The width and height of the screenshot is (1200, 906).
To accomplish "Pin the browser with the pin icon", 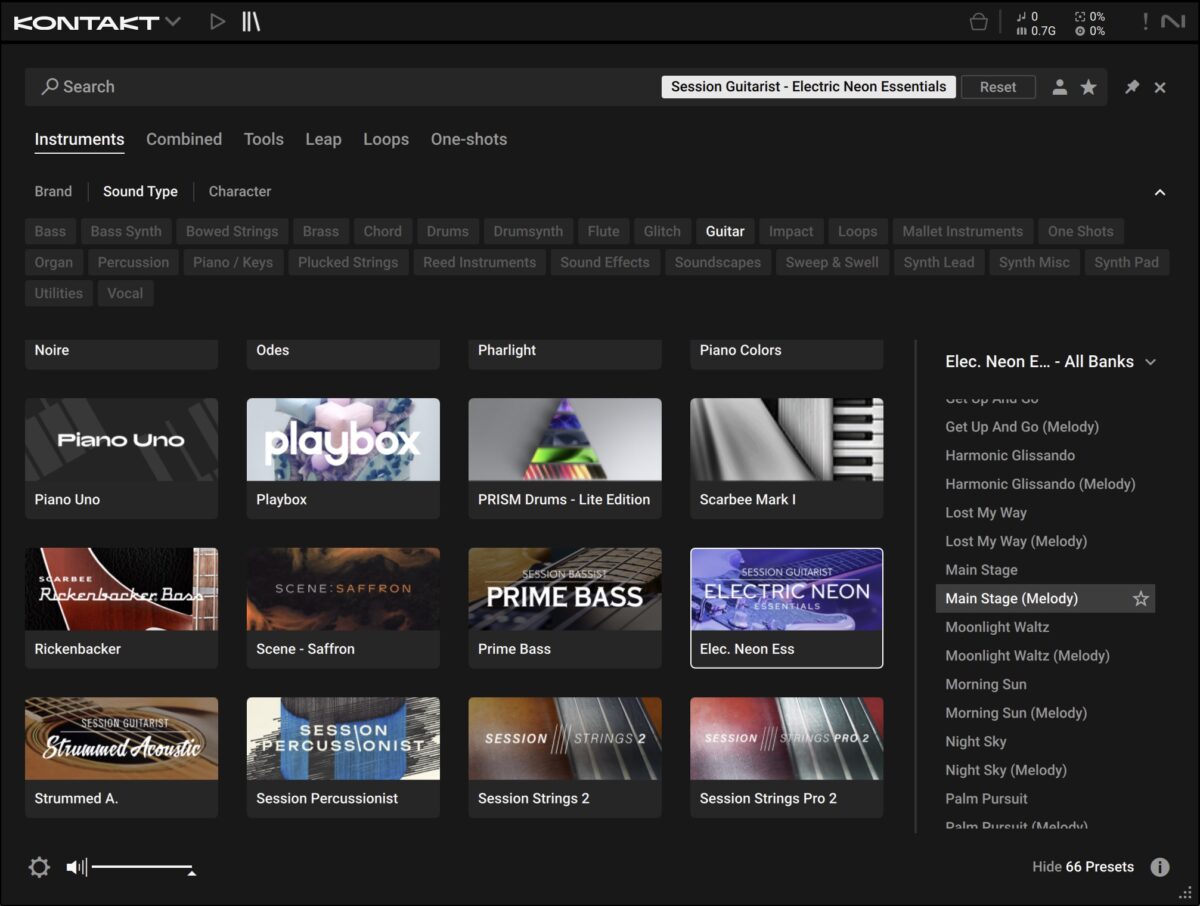I will point(1132,87).
